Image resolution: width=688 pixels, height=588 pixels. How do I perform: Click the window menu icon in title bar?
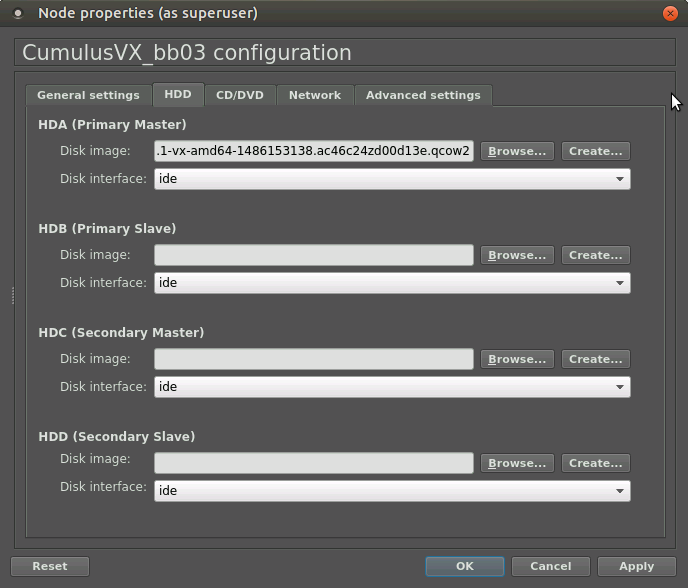click(18, 14)
